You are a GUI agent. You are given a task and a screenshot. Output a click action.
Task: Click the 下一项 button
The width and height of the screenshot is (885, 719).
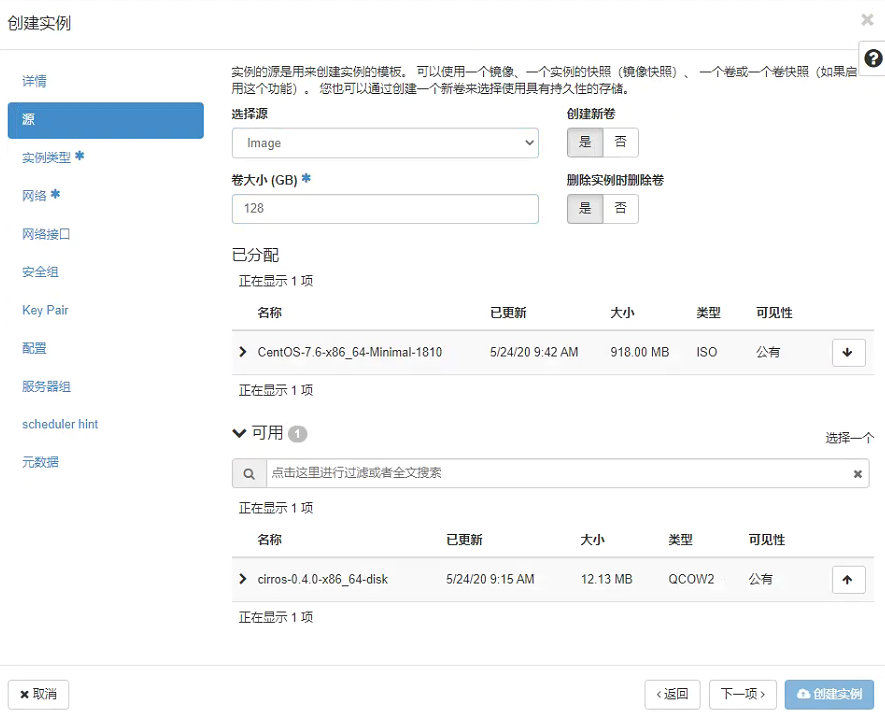tap(742, 694)
